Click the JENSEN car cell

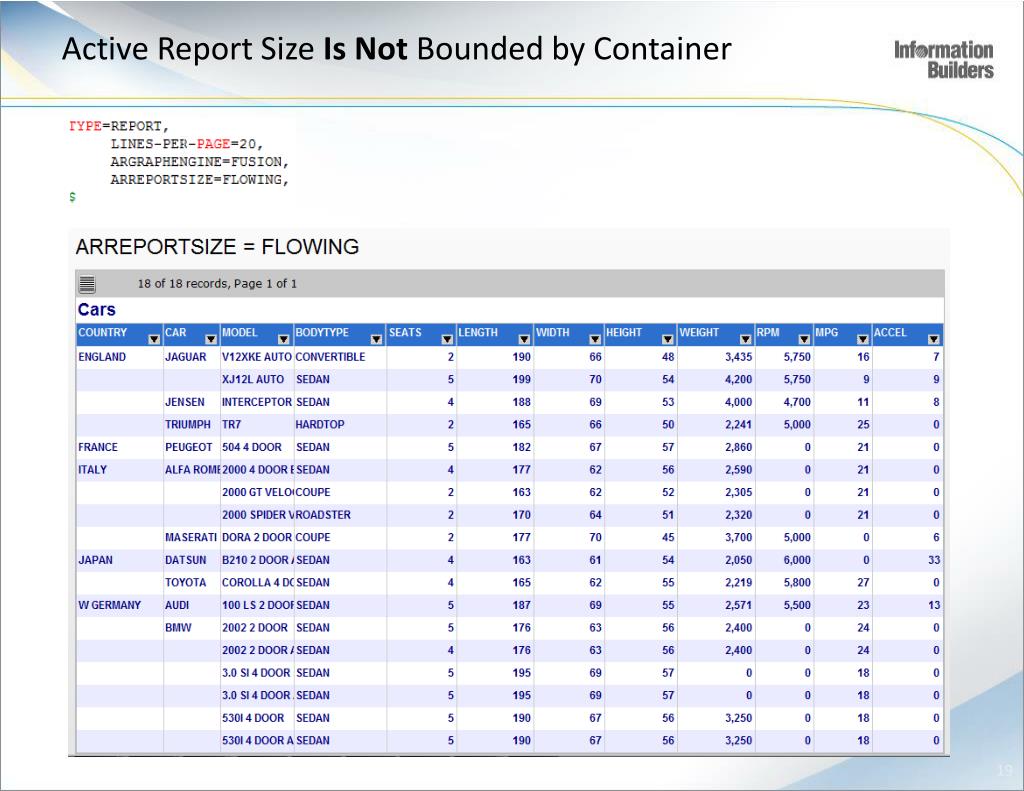(x=185, y=402)
